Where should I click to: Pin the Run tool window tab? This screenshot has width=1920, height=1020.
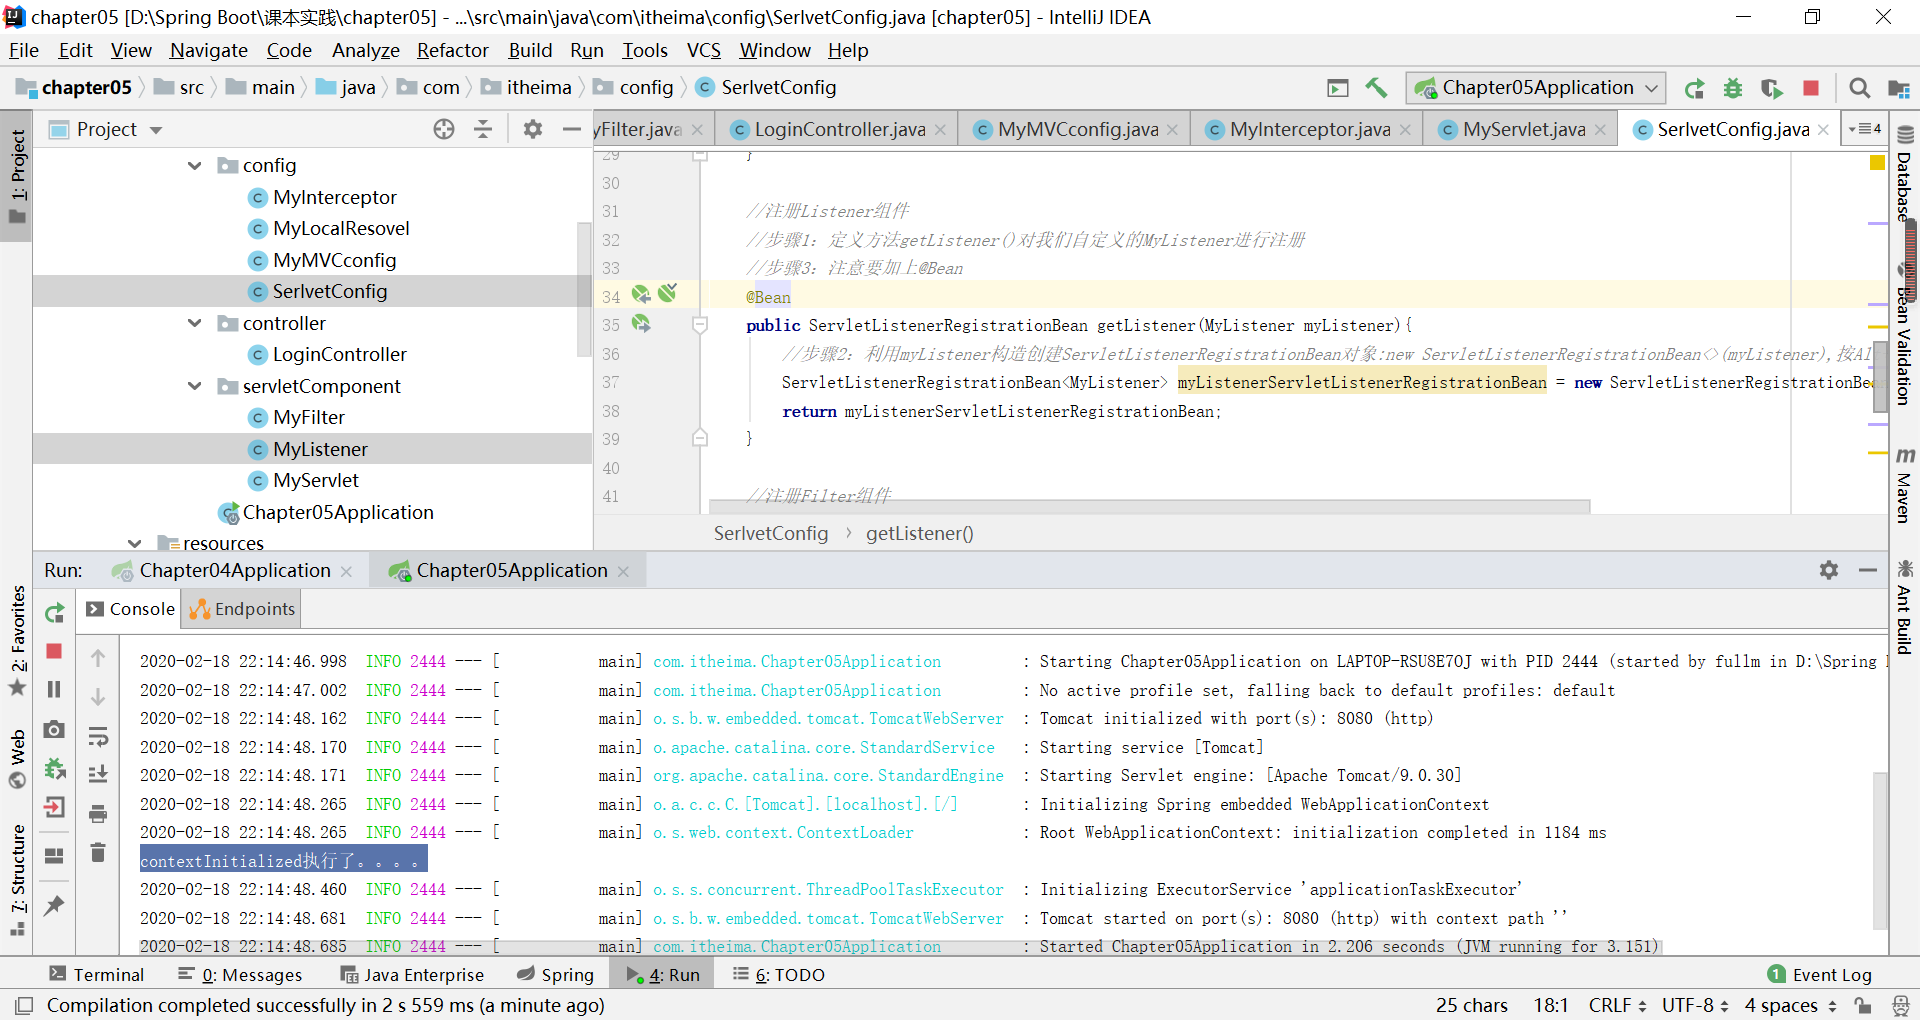click(x=54, y=906)
